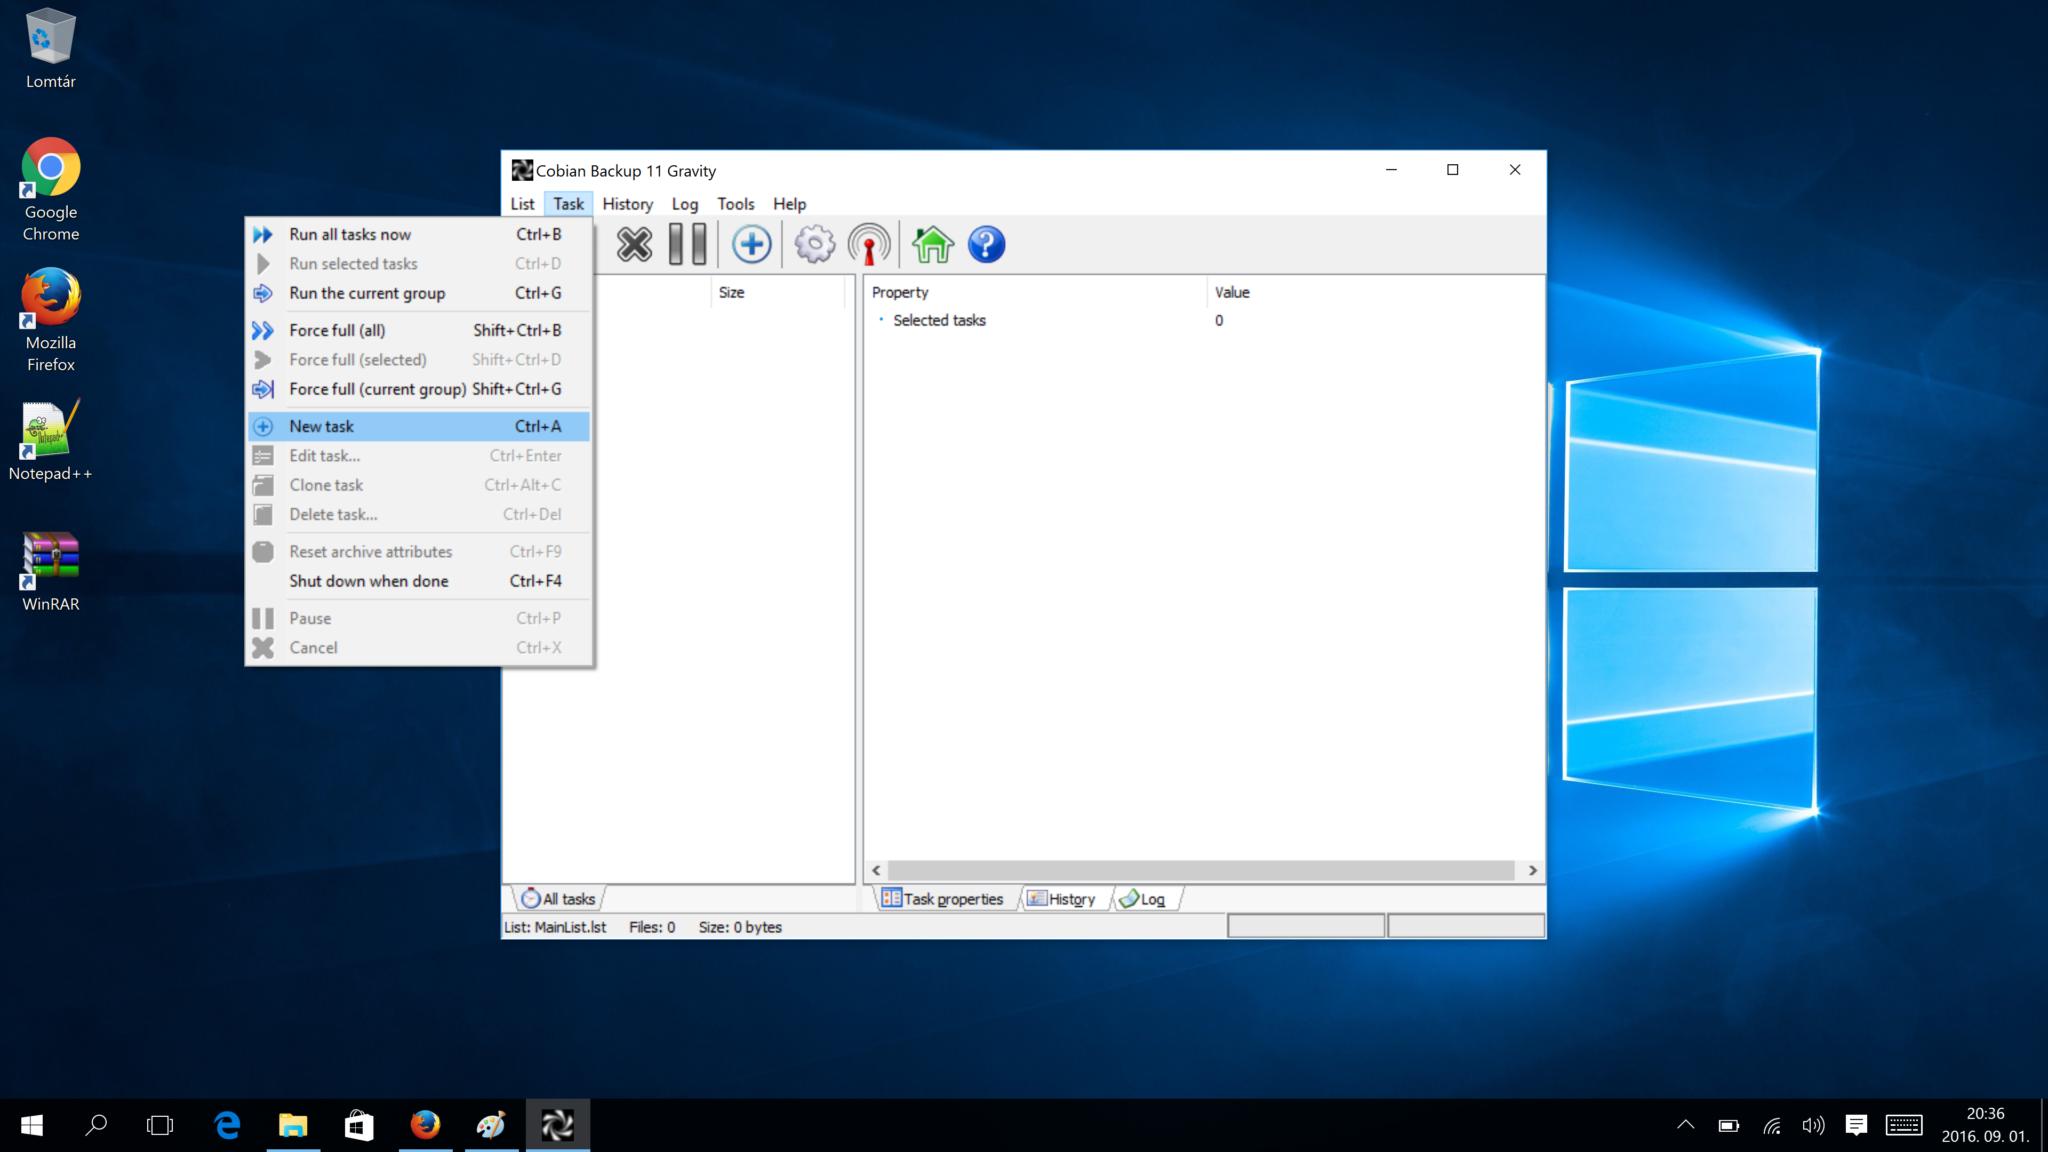Open the Cobian homepage via the home icon
The height and width of the screenshot is (1152, 2048).
(931, 243)
